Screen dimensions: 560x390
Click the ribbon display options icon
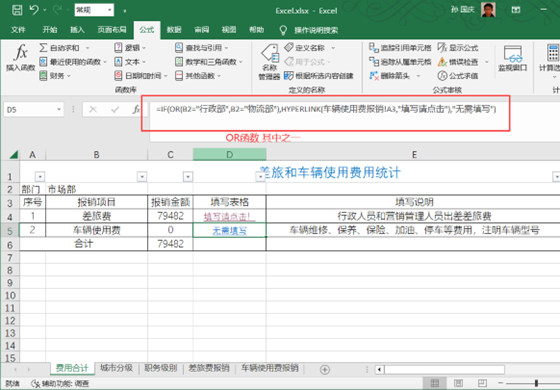click(516, 10)
